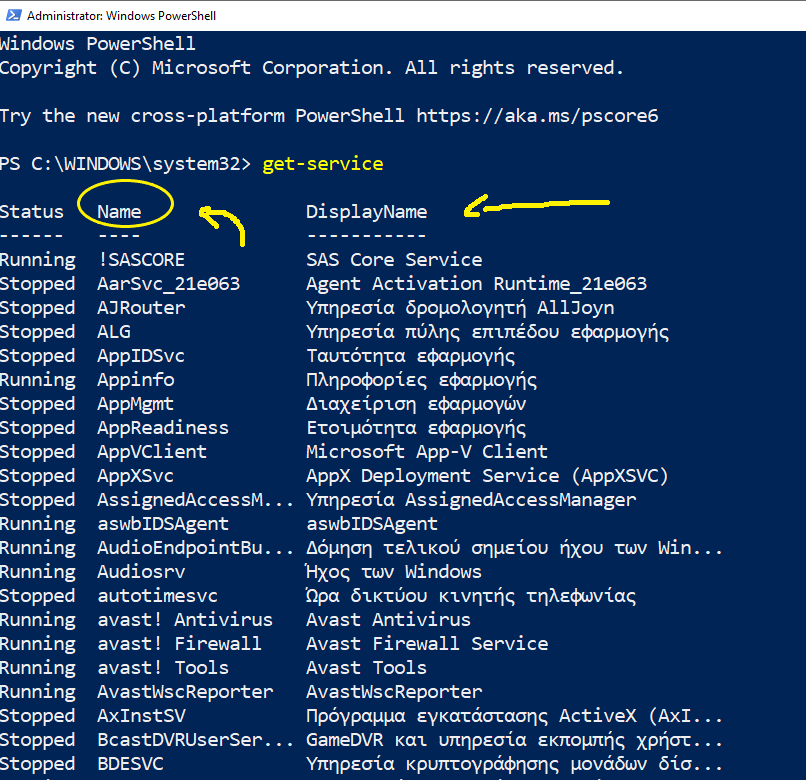
Task: Click the Audiosrv service name
Action: (x=141, y=572)
